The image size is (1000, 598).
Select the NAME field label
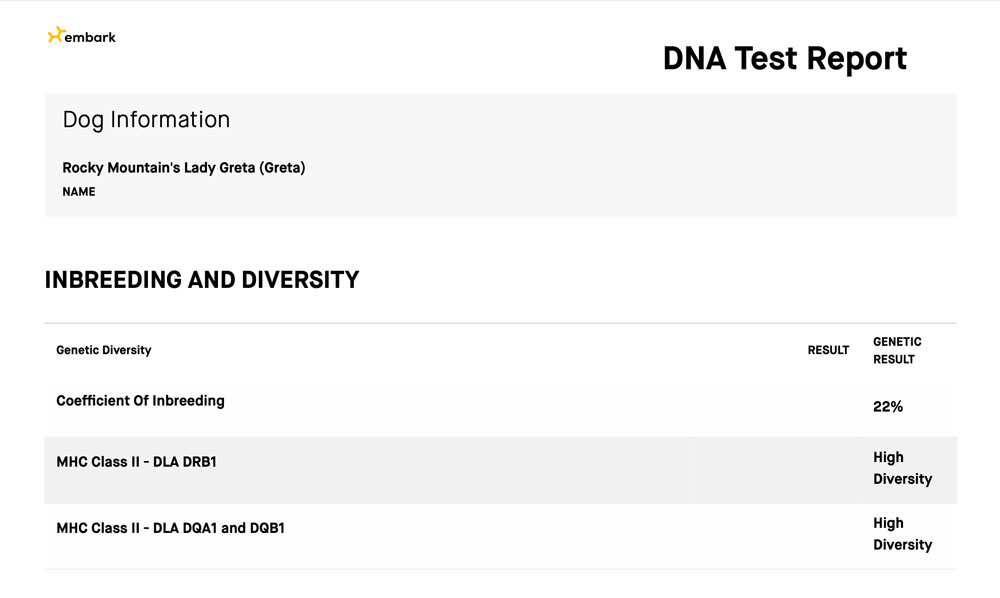79,192
